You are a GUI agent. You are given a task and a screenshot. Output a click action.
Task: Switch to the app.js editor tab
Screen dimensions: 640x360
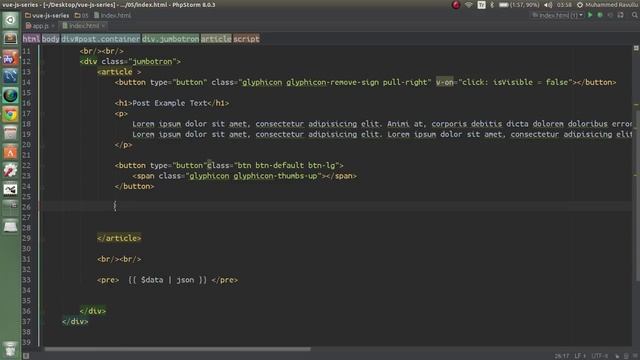(x=40, y=26)
